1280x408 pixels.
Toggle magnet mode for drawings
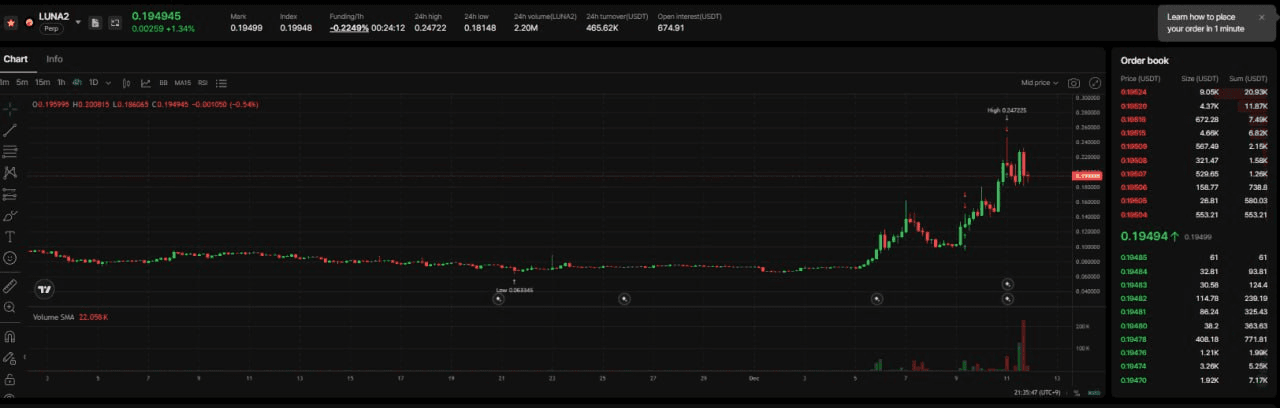click(x=10, y=337)
